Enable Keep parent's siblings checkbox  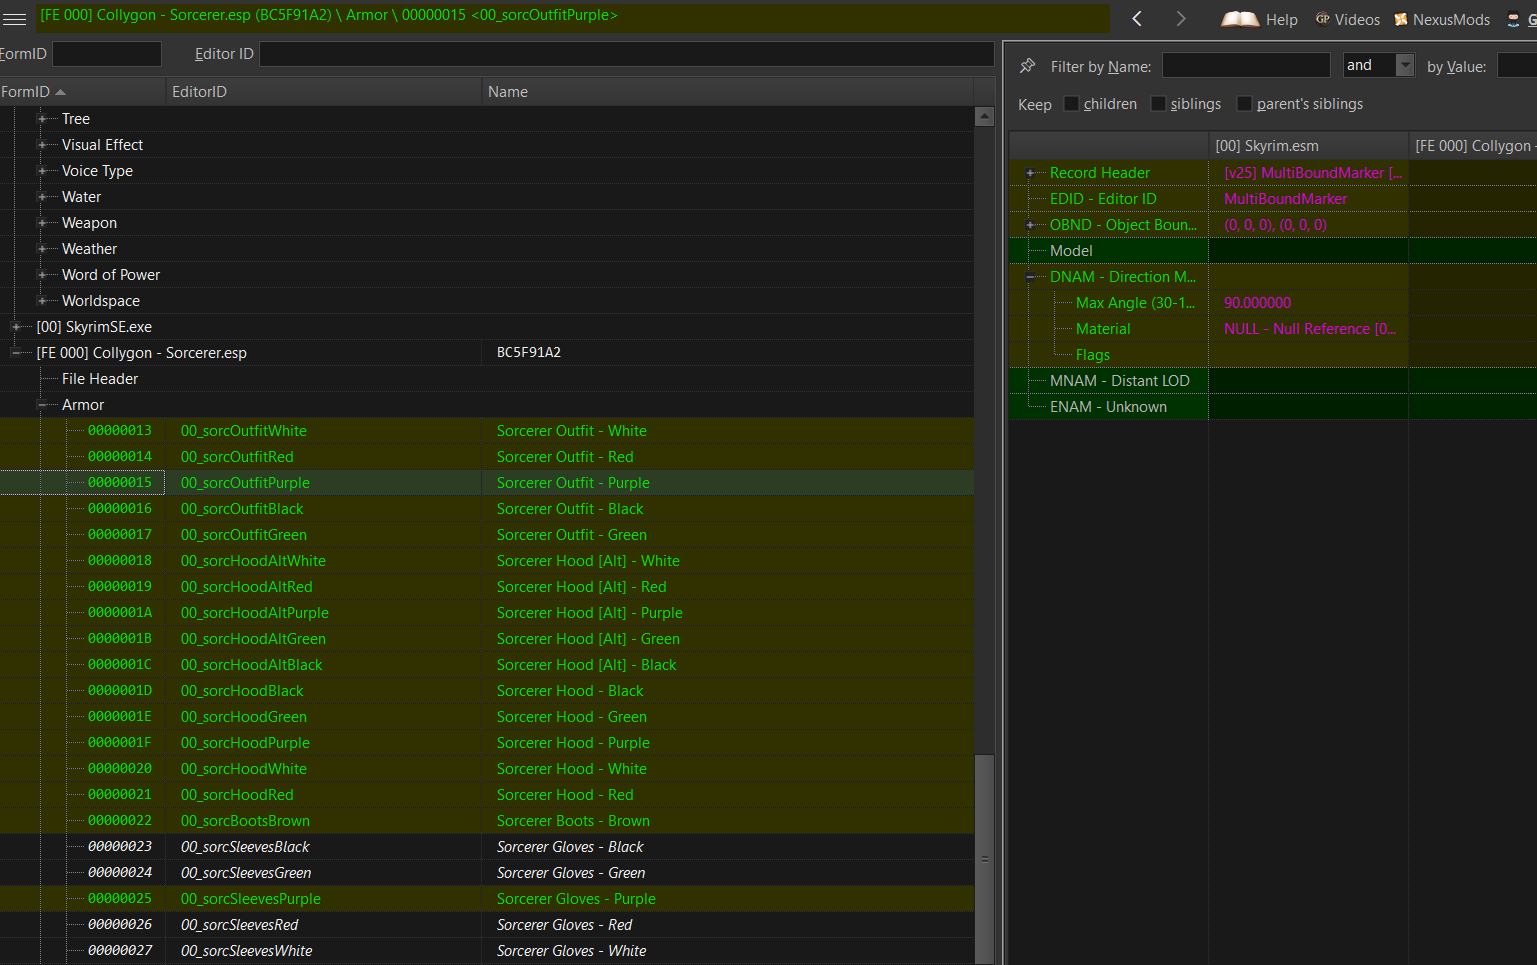click(x=1244, y=104)
